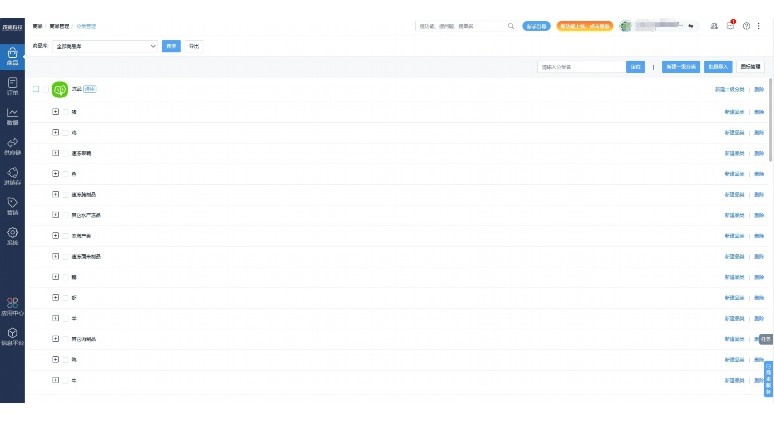Click the blue pill button beside top search
Viewport: 774px width, 421px height.
click(536, 26)
